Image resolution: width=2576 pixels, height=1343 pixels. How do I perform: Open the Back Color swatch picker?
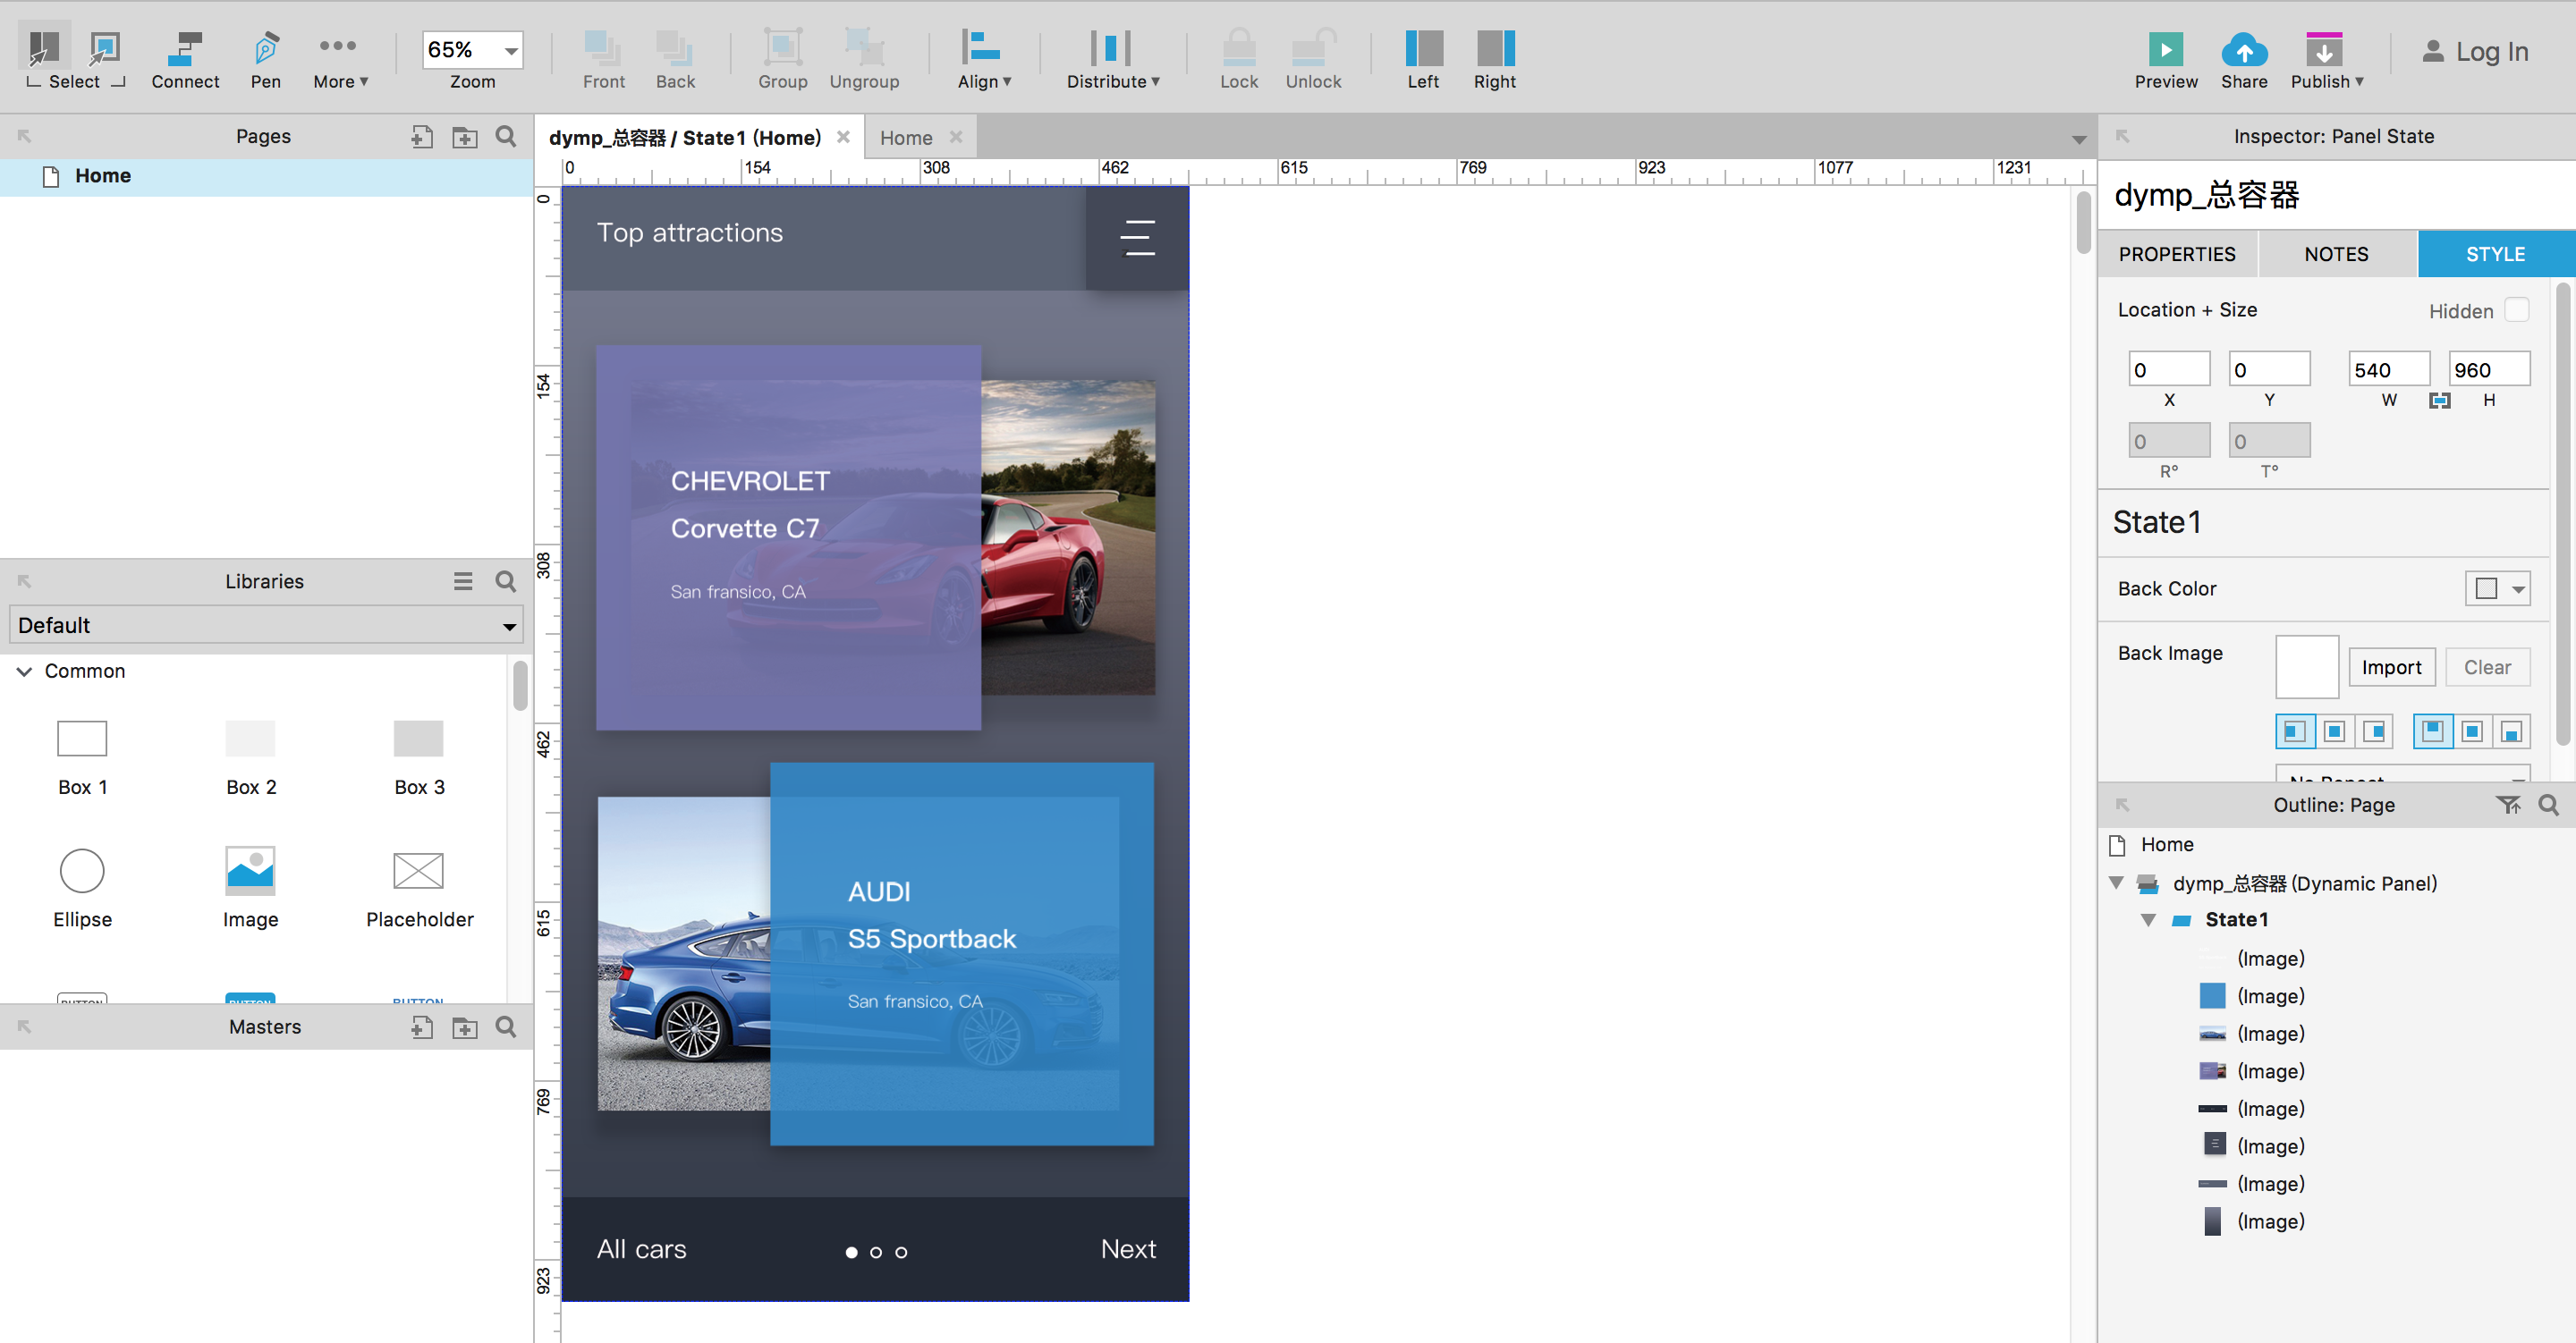click(x=2497, y=589)
